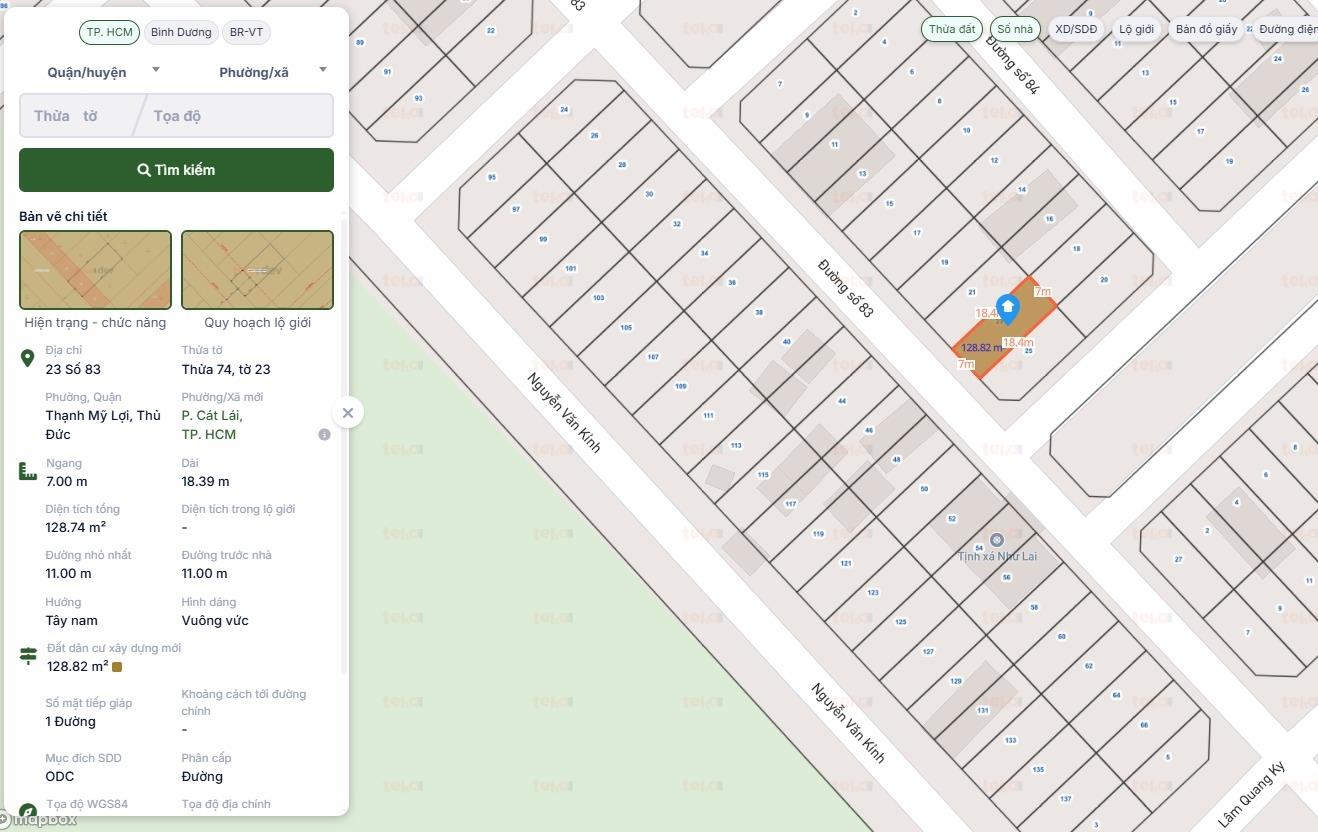Click the ruler icon next to Ngang

click(x=28, y=471)
